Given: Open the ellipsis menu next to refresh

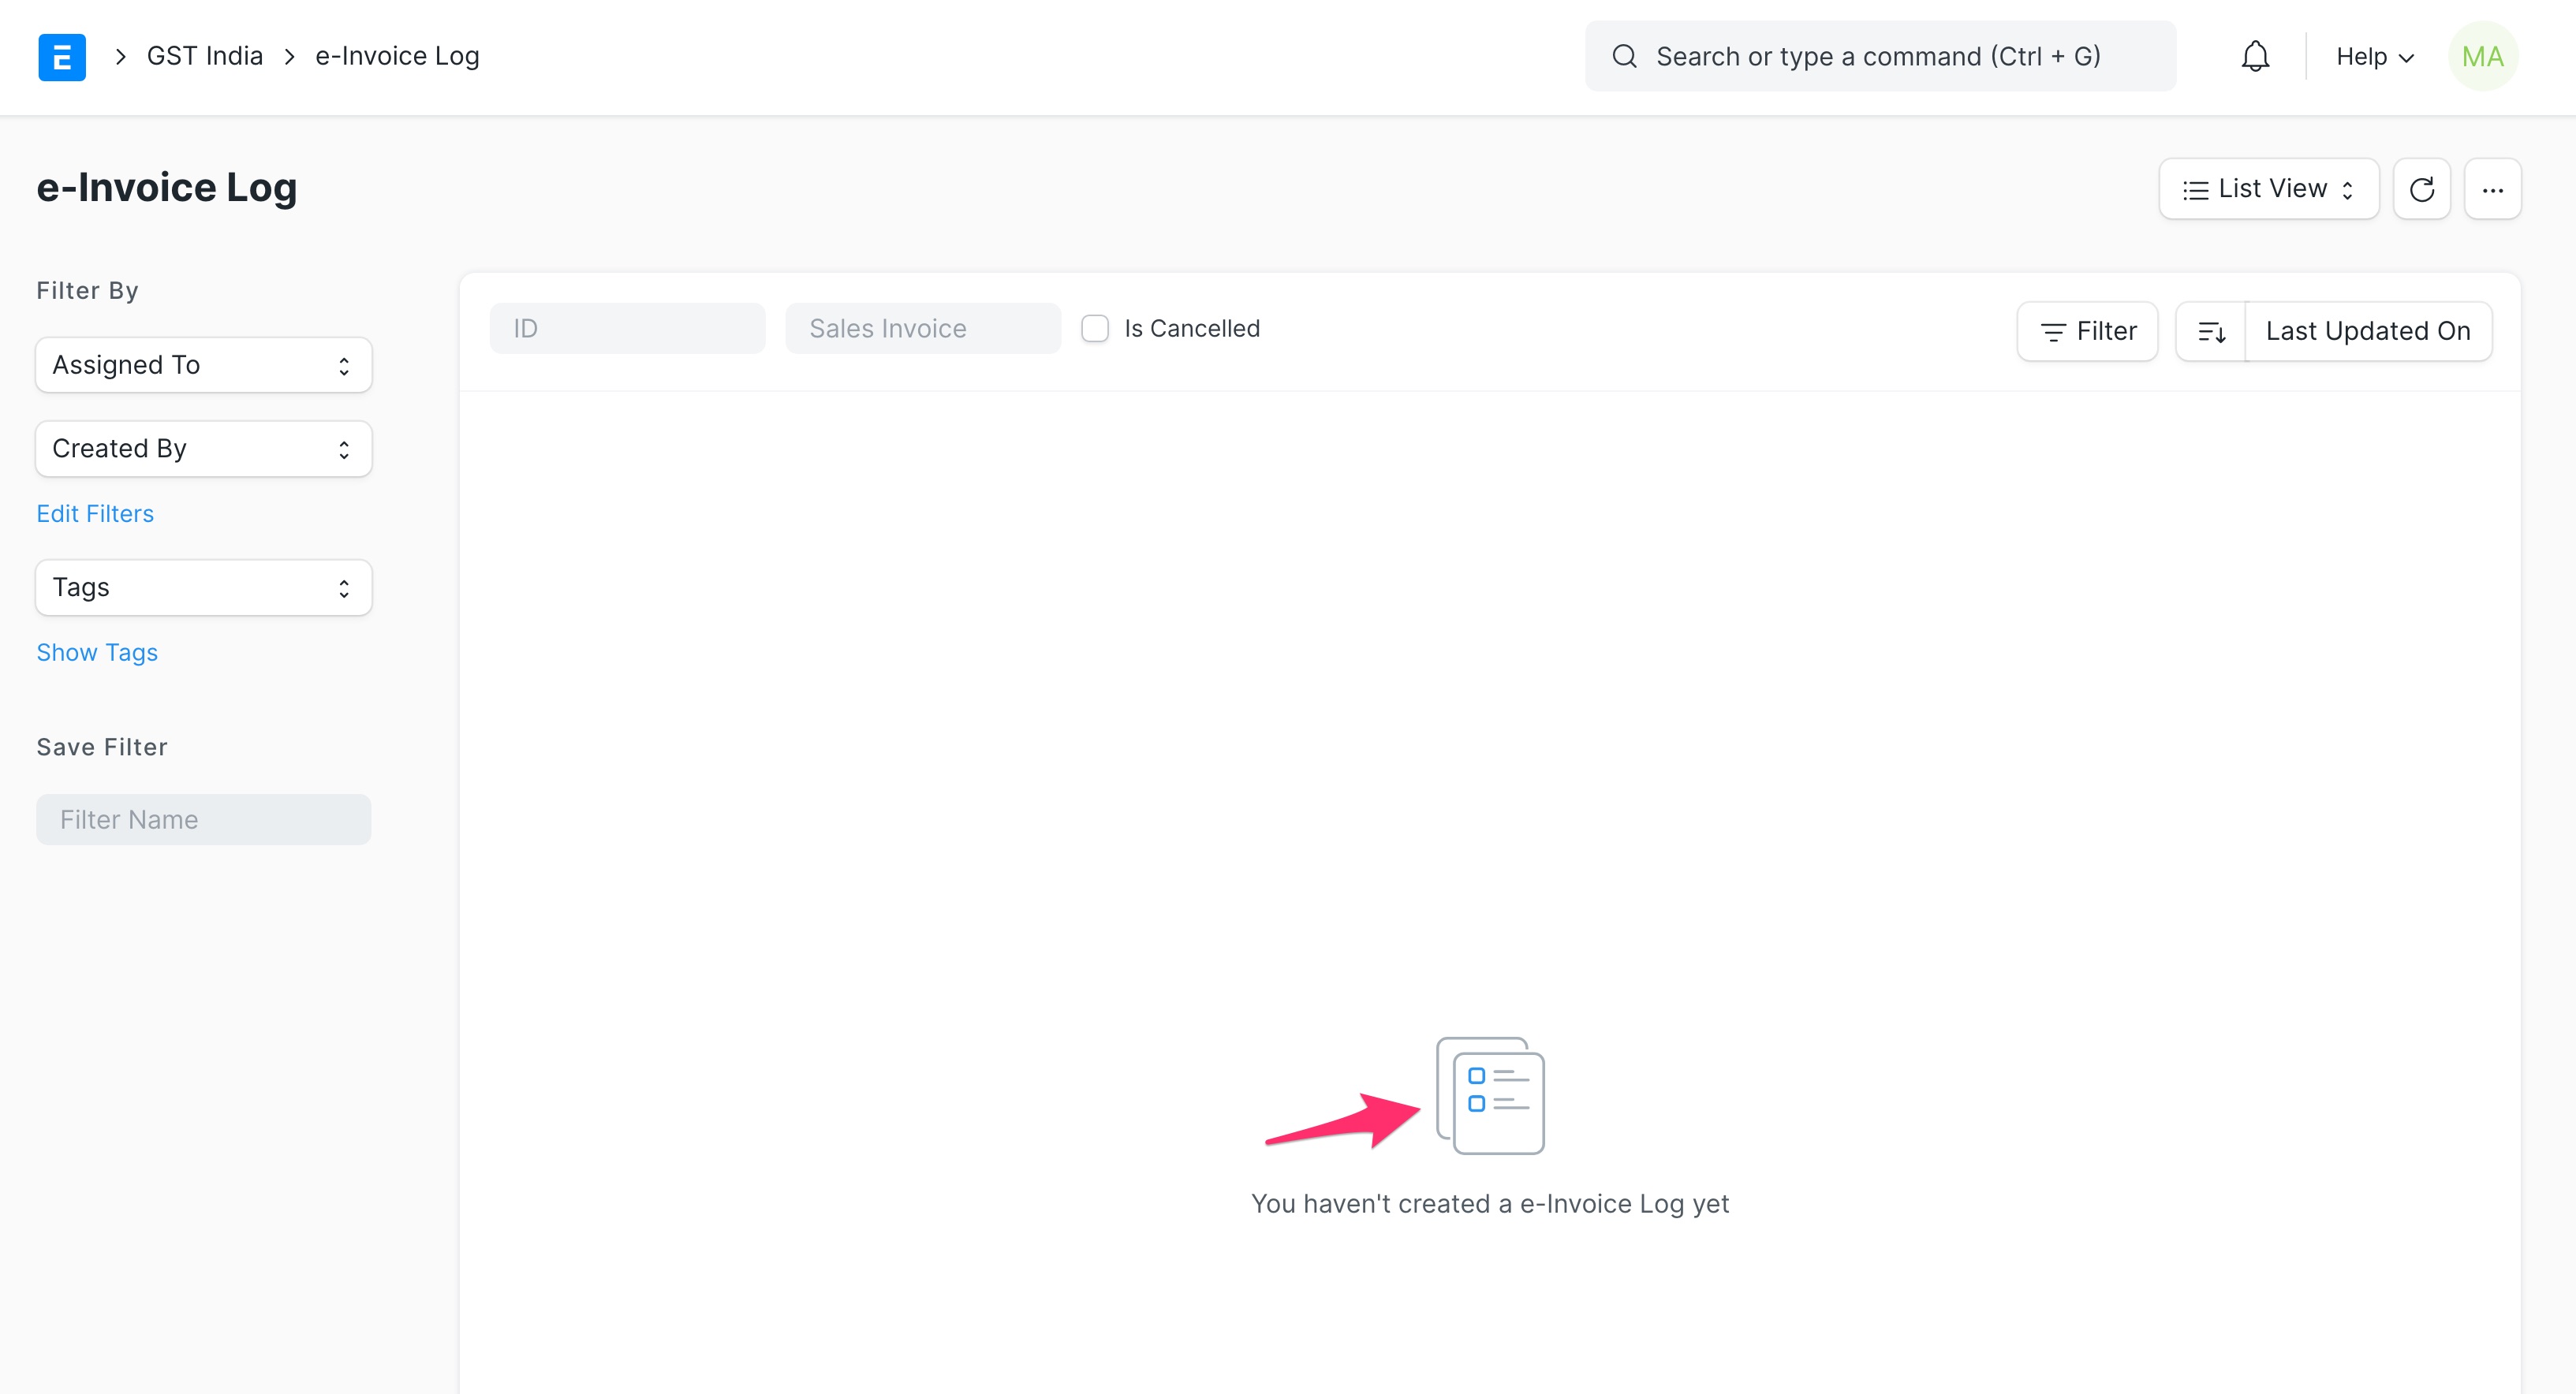Looking at the screenshot, I should tap(2493, 188).
